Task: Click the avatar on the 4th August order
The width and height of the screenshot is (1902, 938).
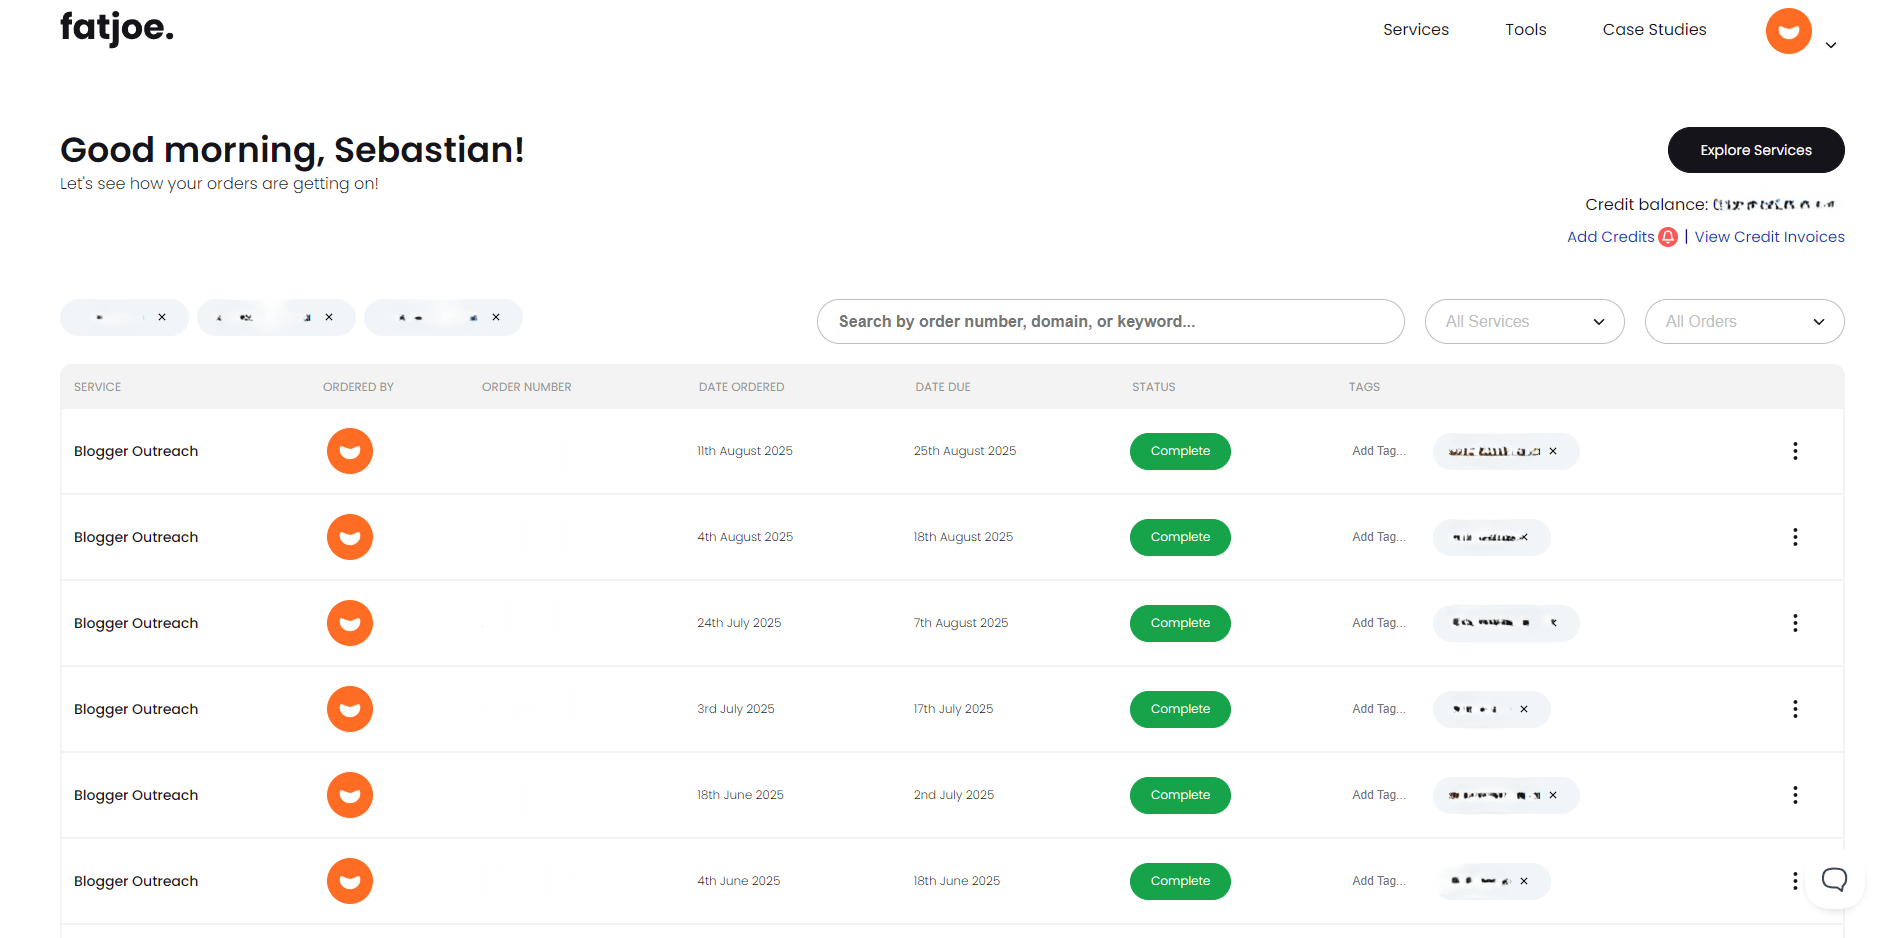Action: (350, 537)
